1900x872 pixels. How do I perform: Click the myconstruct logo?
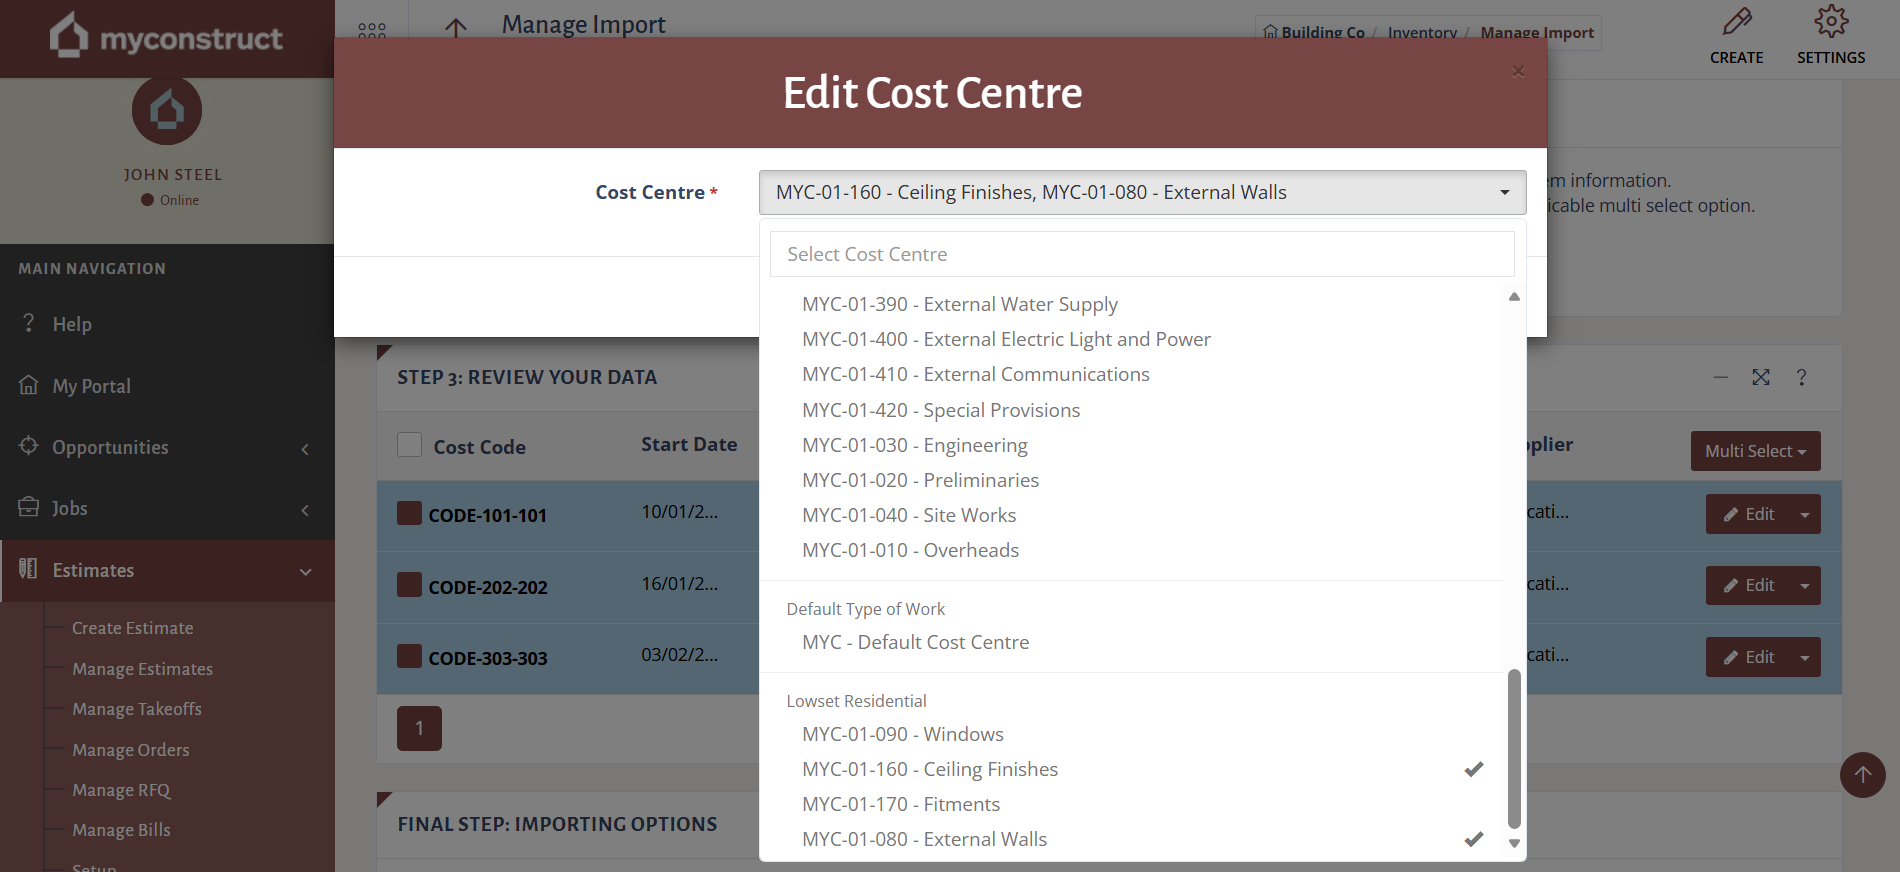coord(167,37)
